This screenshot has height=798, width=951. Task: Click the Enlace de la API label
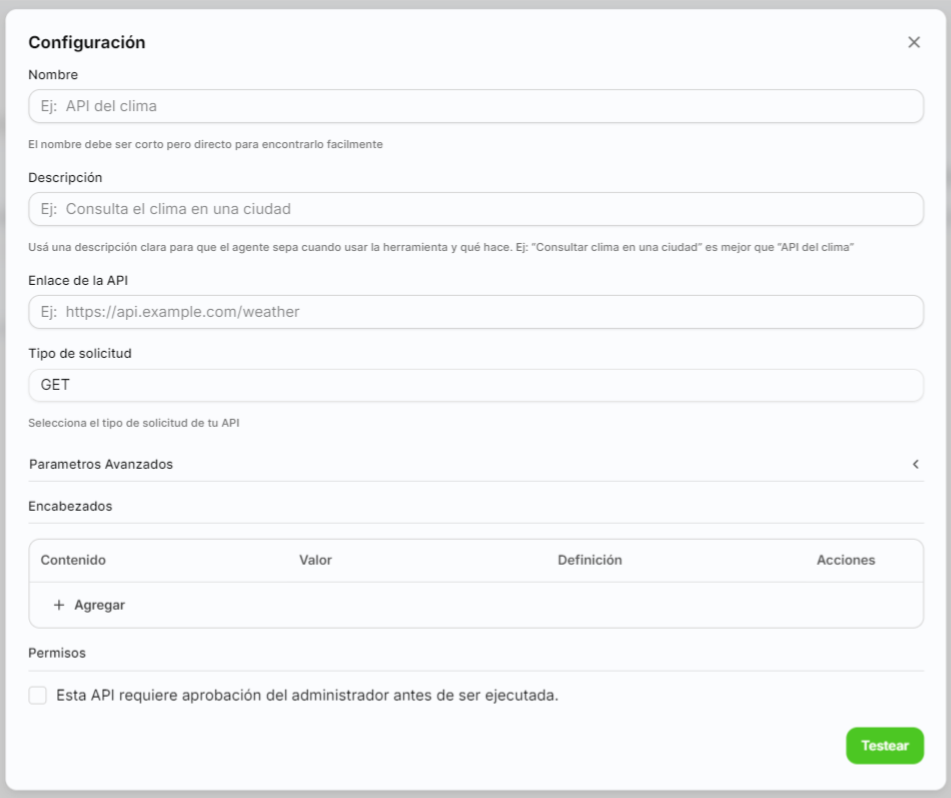[x=78, y=280]
